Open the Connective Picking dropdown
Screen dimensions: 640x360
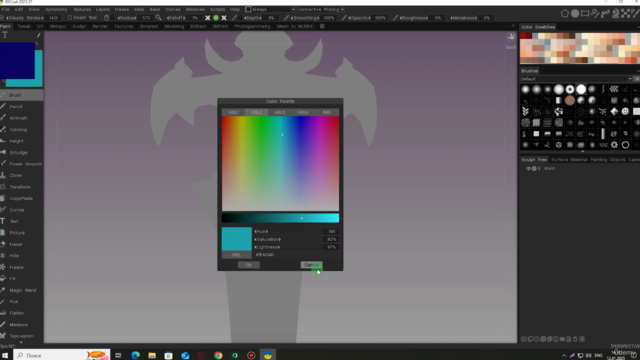click(320, 9)
